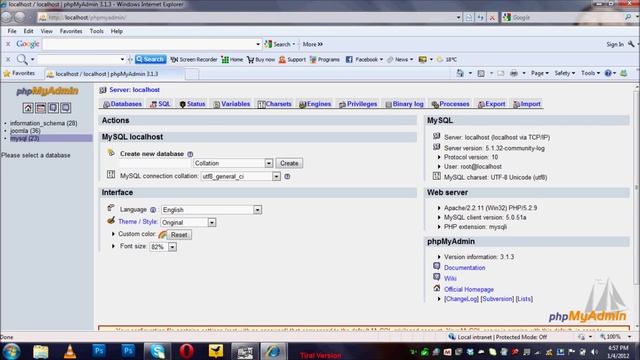This screenshot has height=360, width=640.
Task: Open MySQL connection collation dropdown
Action: click(240, 176)
